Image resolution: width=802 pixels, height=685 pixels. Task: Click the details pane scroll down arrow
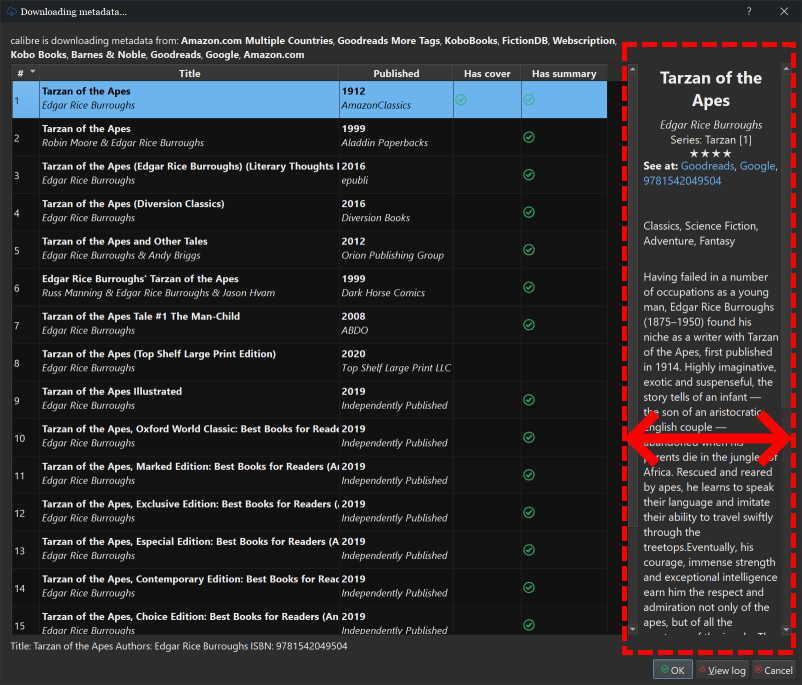click(787, 629)
